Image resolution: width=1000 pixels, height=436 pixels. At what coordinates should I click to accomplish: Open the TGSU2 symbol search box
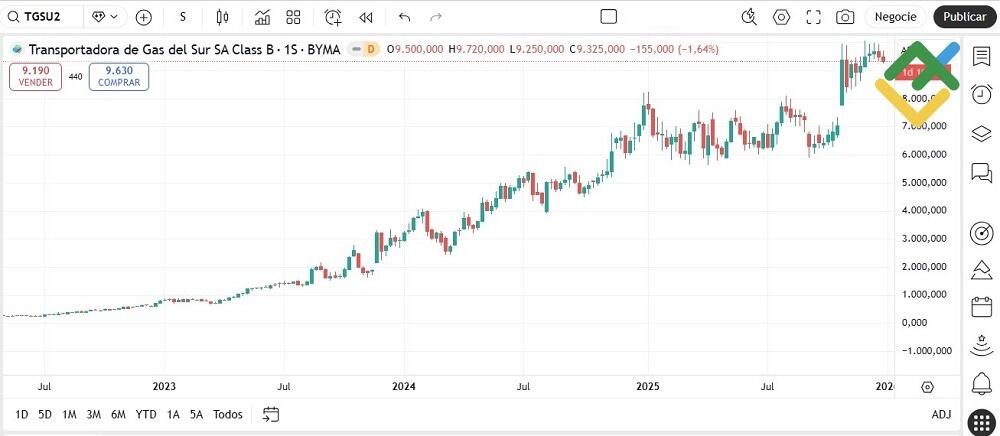coord(42,17)
